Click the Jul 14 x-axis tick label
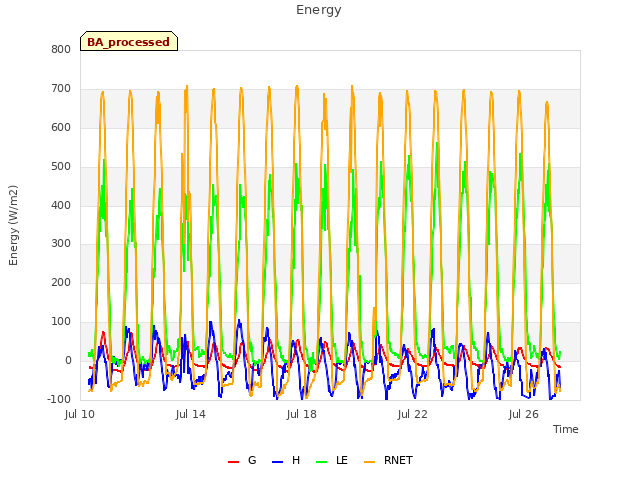The width and height of the screenshot is (640, 480). point(191,415)
